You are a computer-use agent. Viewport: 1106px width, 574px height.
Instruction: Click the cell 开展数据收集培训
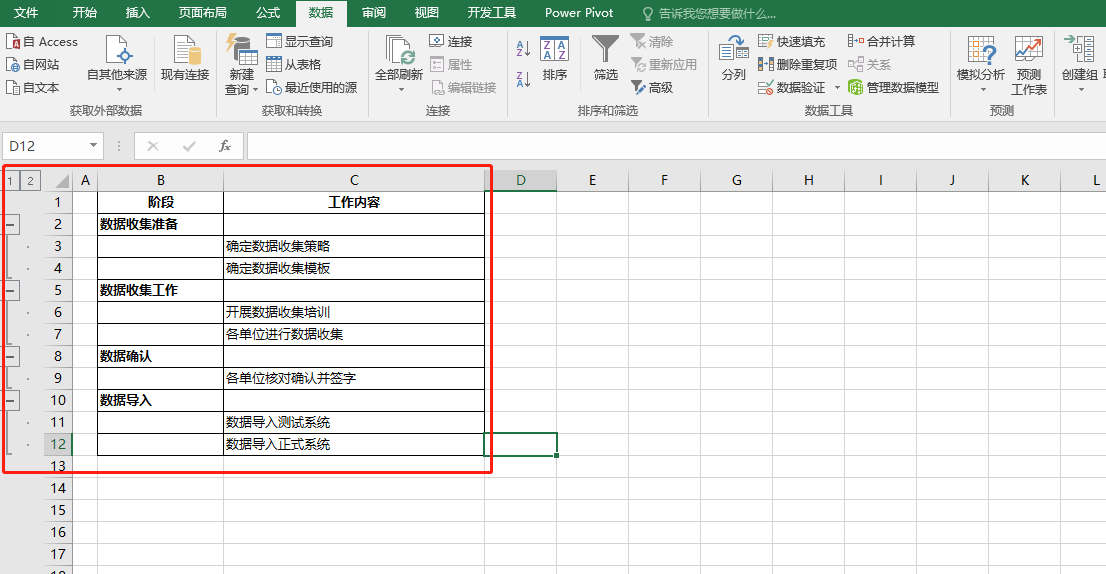(x=354, y=312)
